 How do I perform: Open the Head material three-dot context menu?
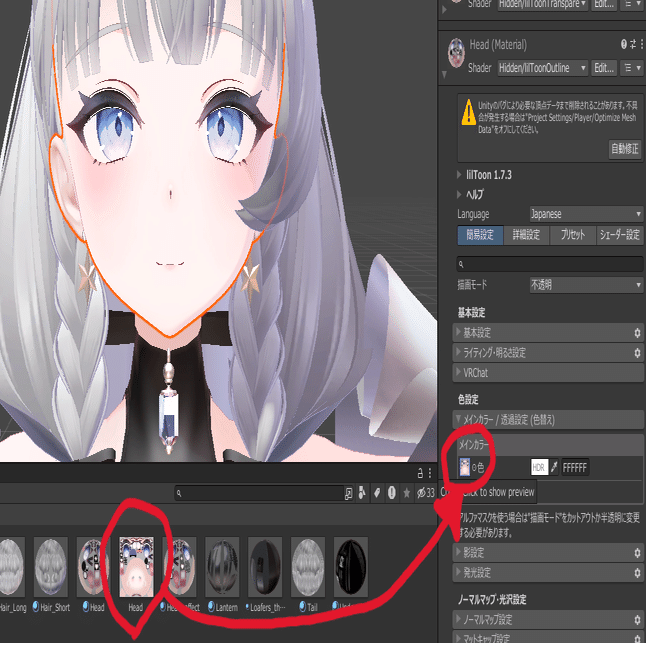pyautogui.click(x=642, y=44)
